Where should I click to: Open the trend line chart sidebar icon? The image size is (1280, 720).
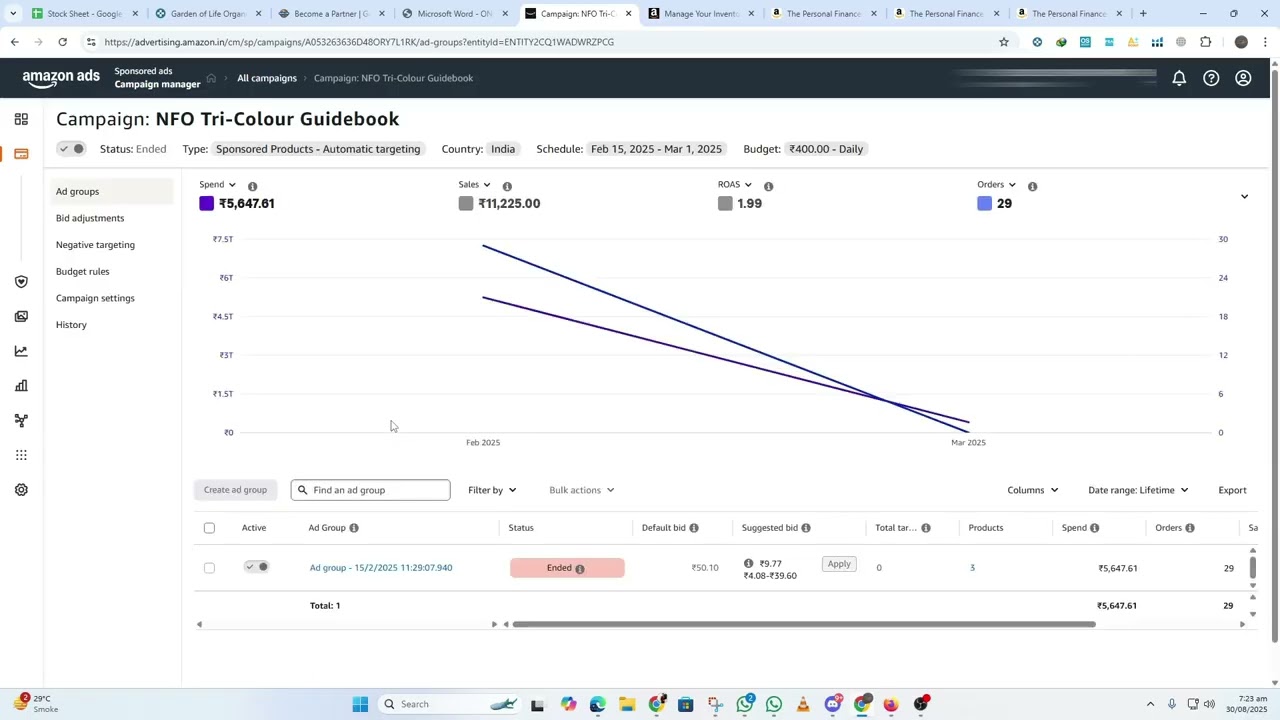(x=21, y=351)
